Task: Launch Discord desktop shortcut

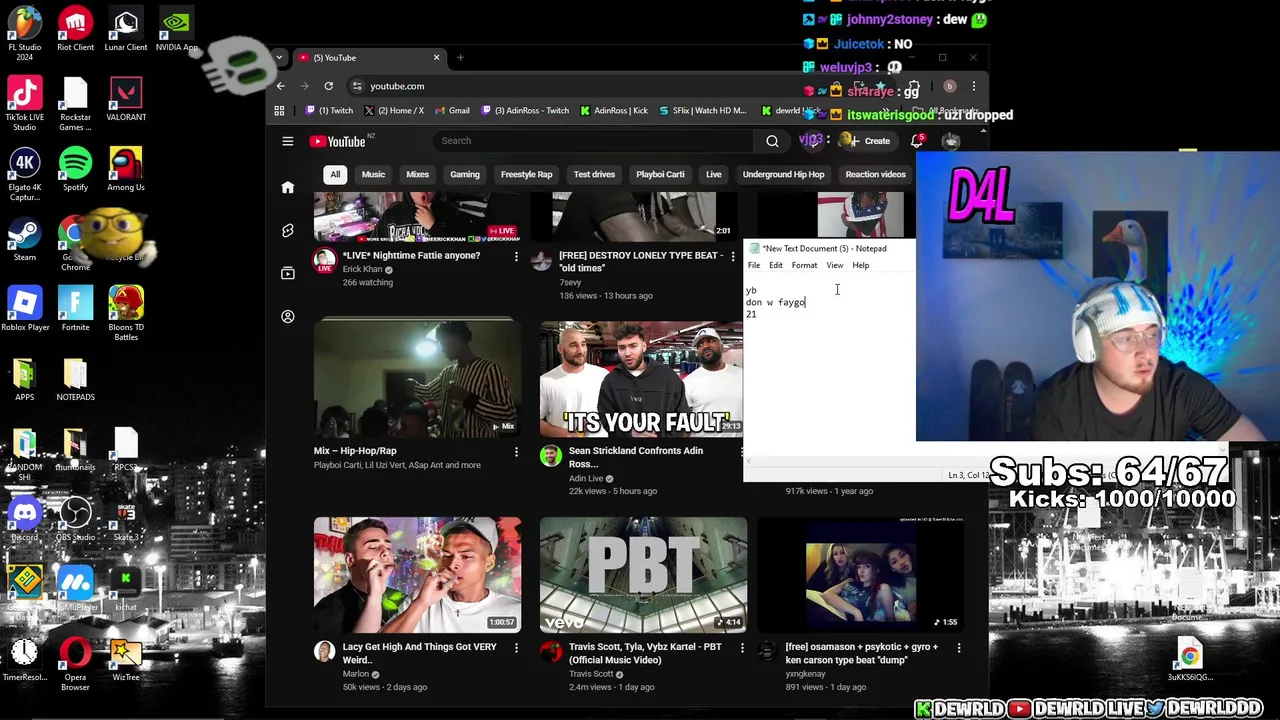Action: [x=25, y=520]
